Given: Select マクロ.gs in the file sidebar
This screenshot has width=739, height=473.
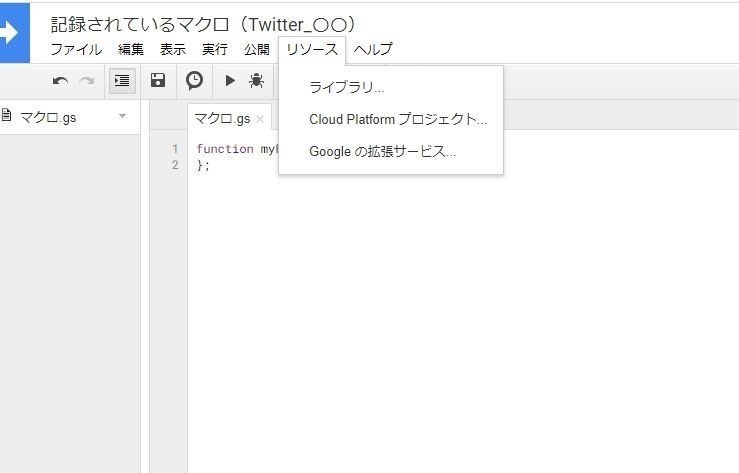Looking at the screenshot, I should pyautogui.click(x=70, y=117).
